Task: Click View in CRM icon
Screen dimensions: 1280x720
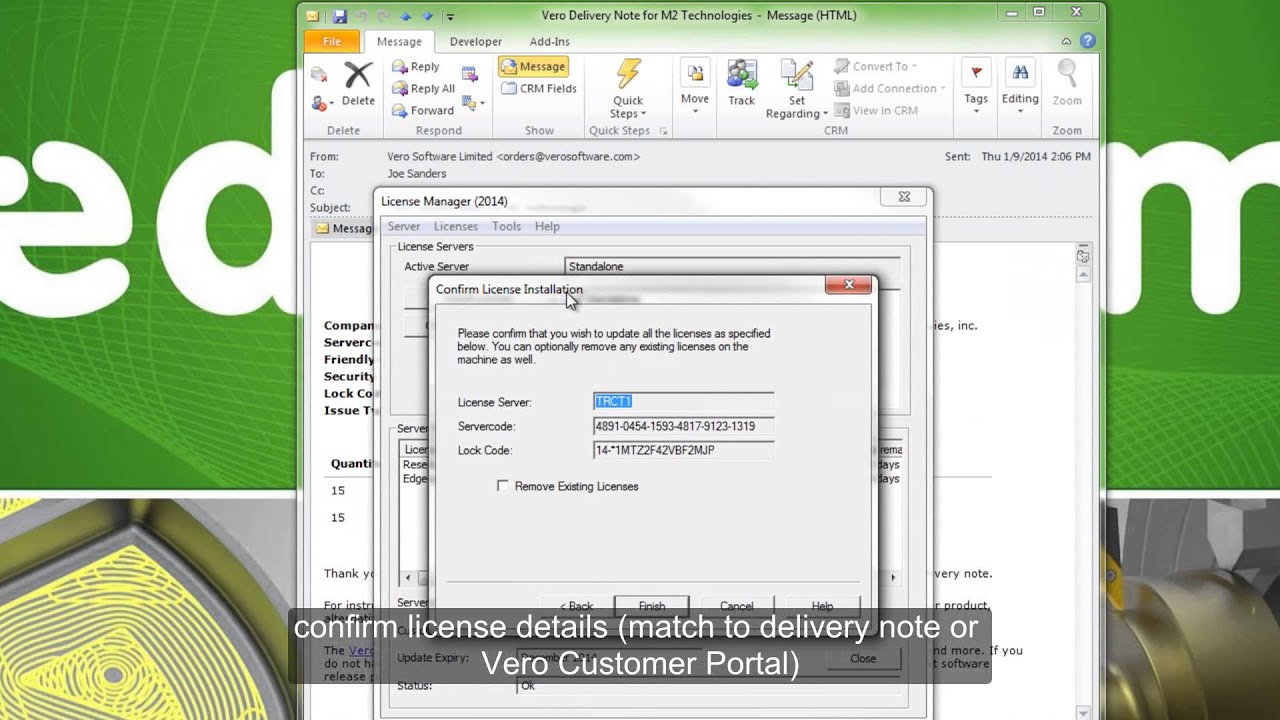Action: pyautogui.click(x=876, y=111)
